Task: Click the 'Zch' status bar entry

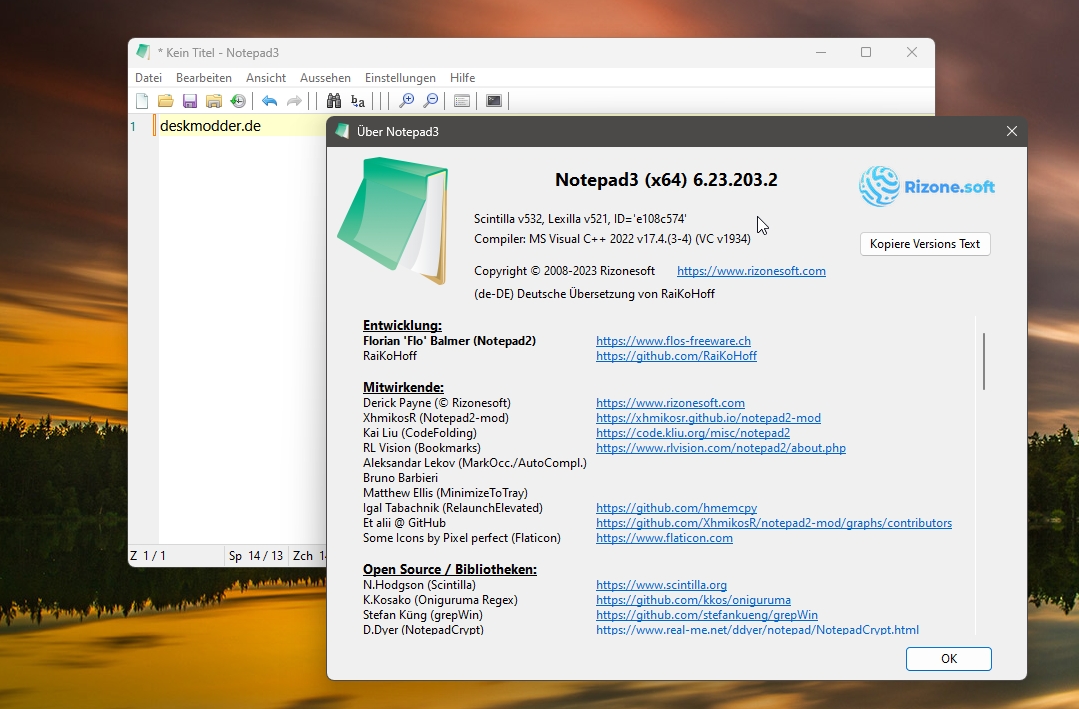Action: [x=308, y=555]
